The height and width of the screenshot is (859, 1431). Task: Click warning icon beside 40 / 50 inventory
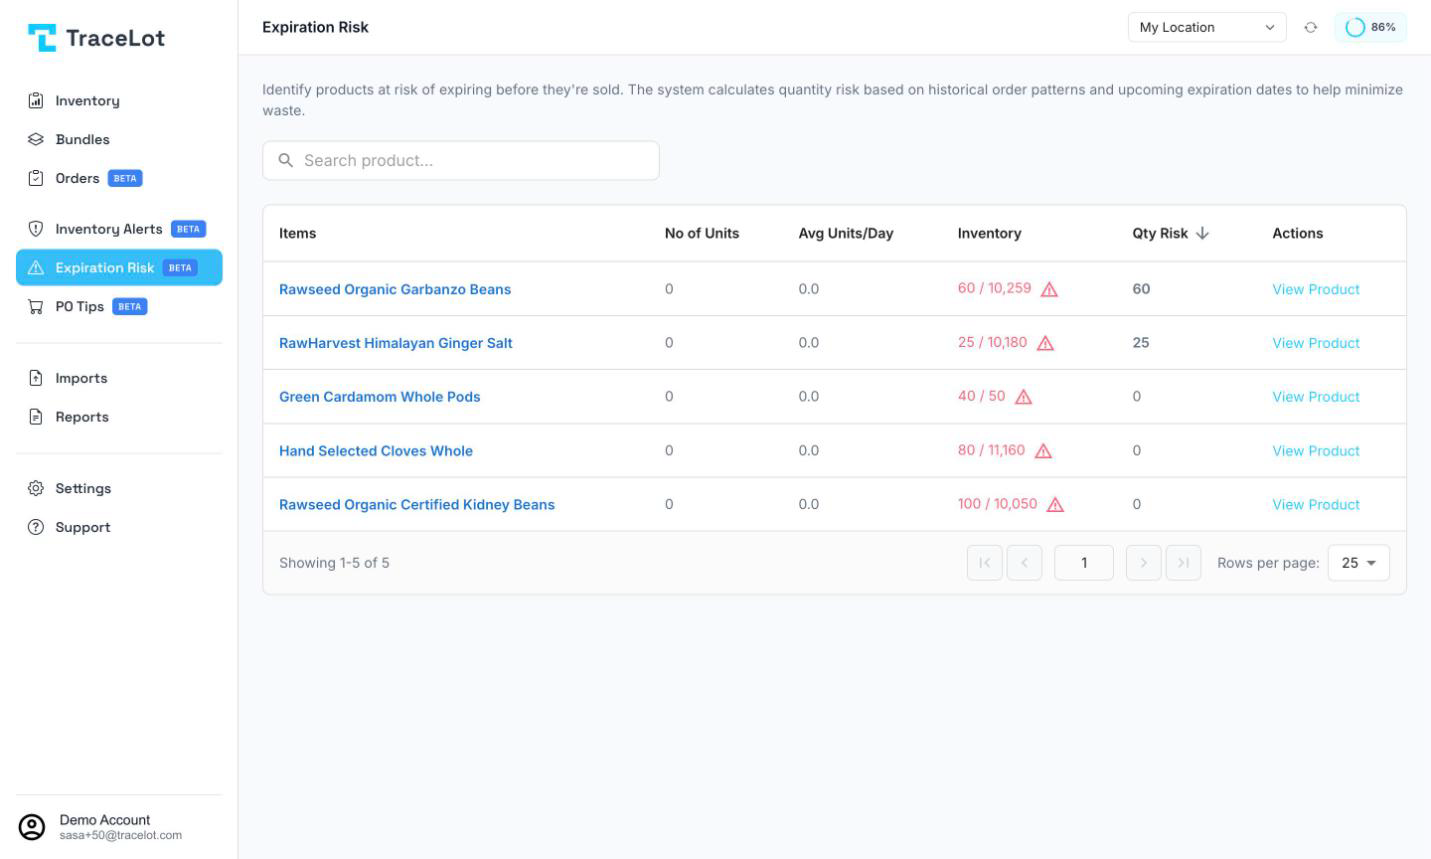1023,397
